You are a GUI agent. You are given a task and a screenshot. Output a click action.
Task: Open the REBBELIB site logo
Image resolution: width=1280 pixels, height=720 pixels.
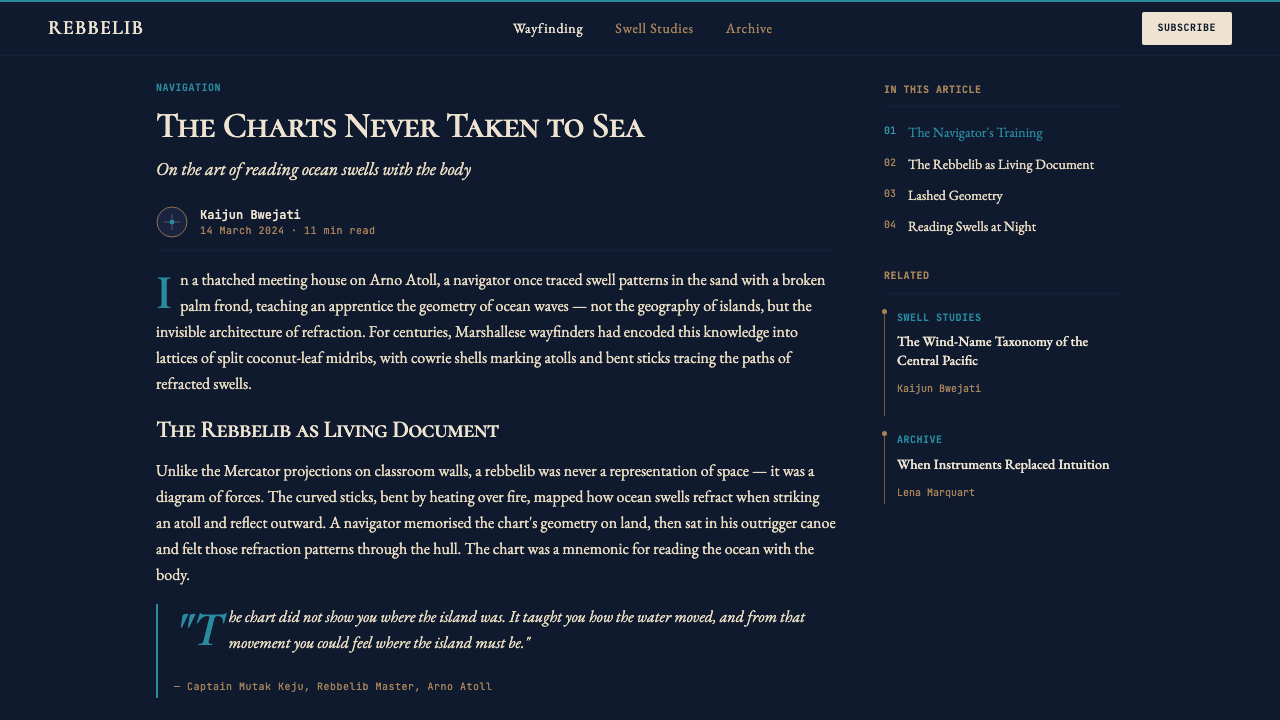pos(96,28)
